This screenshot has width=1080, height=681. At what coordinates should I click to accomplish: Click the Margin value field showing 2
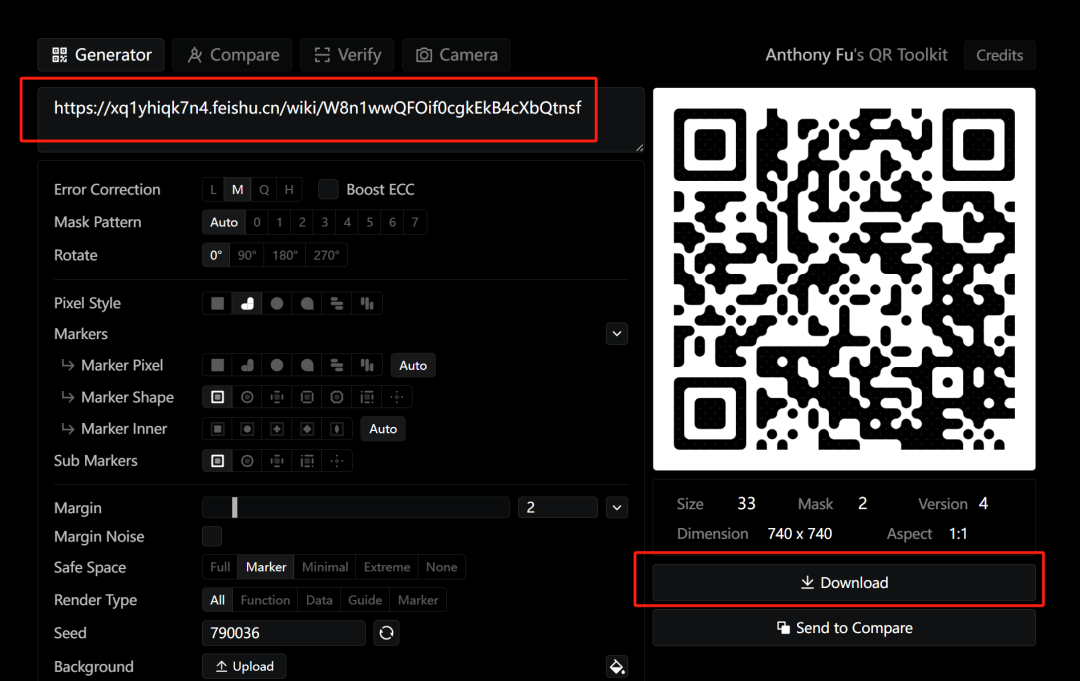tap(557, 507)
